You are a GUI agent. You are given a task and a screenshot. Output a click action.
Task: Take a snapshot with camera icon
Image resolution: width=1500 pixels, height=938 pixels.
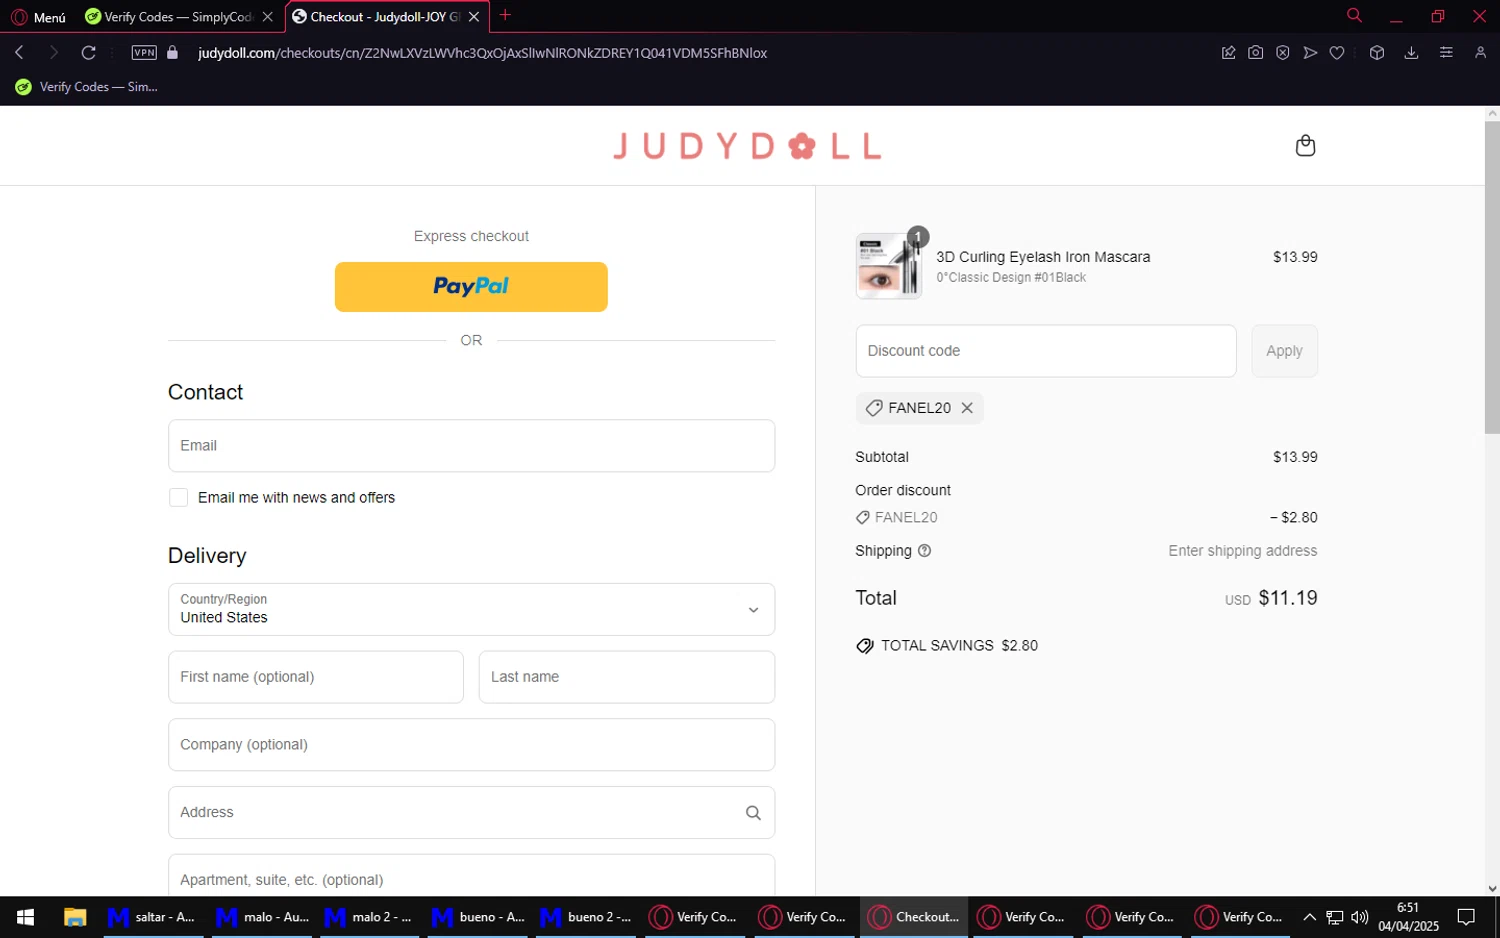point(1255,53)
